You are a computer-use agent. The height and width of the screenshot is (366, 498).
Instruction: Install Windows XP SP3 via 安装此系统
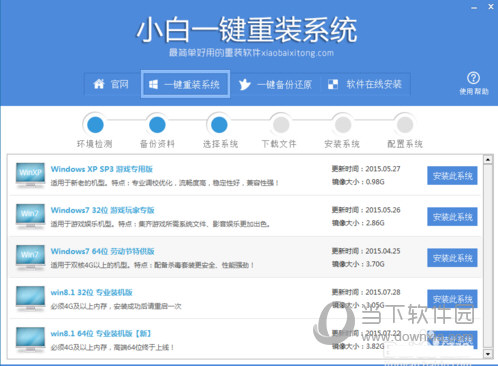[452, 176]
